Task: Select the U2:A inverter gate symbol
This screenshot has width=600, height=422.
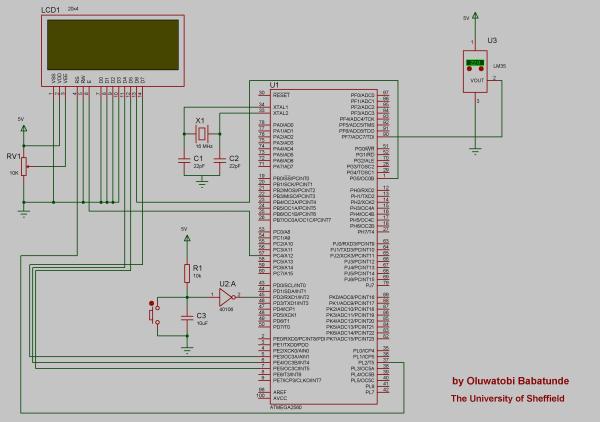Action: [227, 297]
